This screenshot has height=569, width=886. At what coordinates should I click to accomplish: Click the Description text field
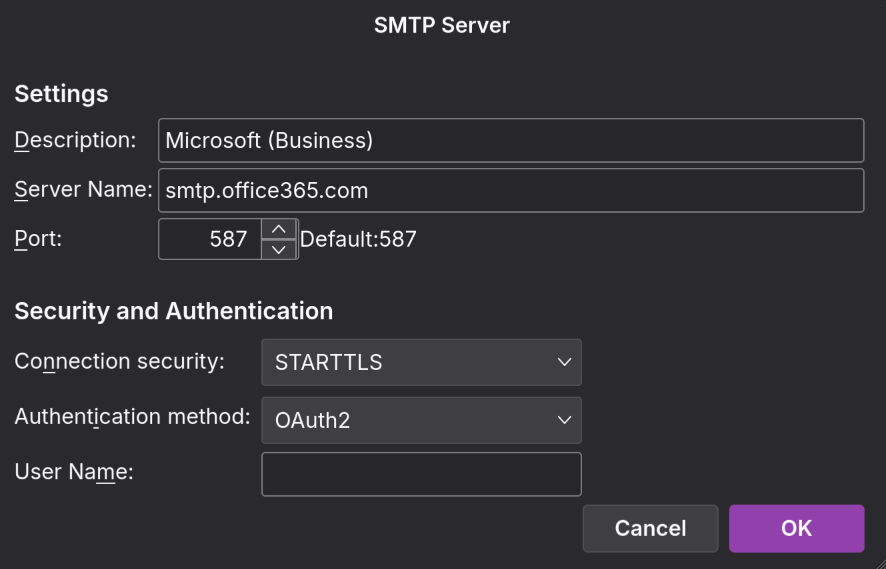[510, 140]
